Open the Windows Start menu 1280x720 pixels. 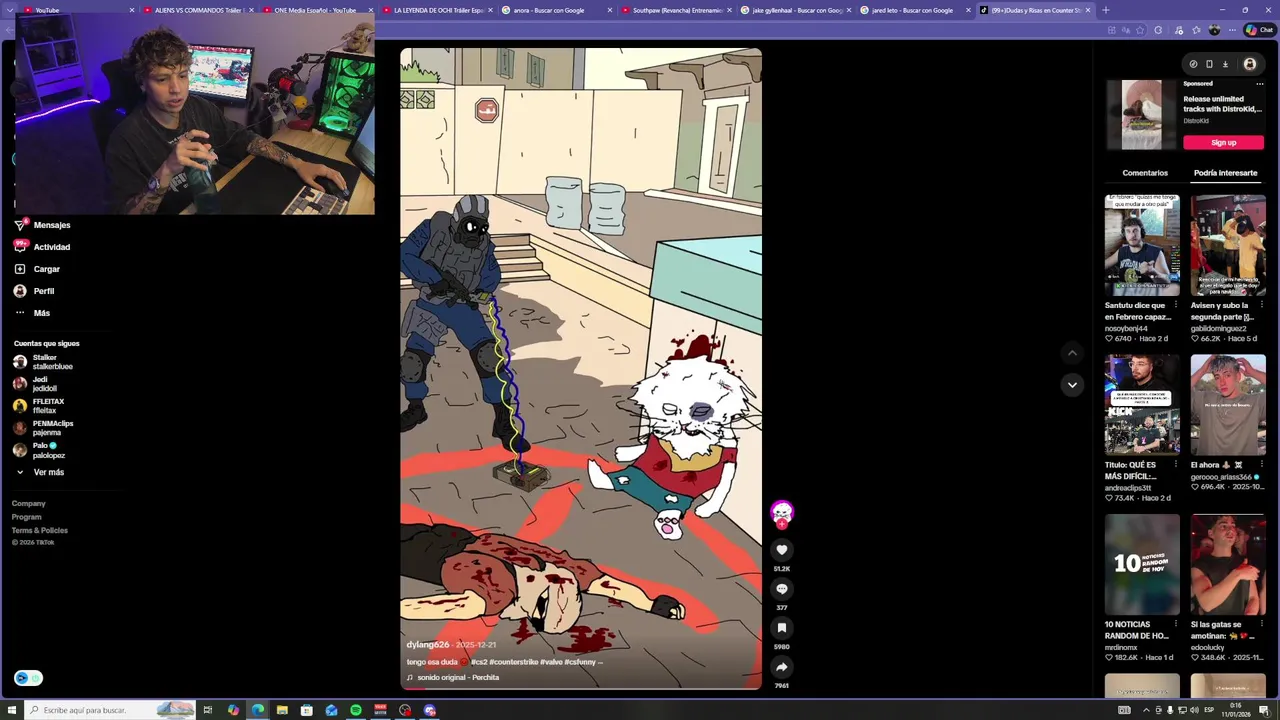pos(12,710)
